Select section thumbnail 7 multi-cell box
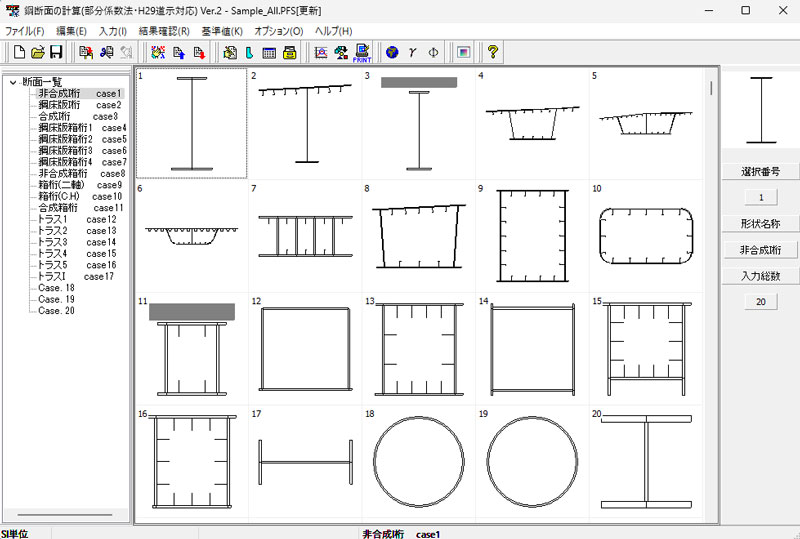The image size is (800, 539). pos(305,236)
